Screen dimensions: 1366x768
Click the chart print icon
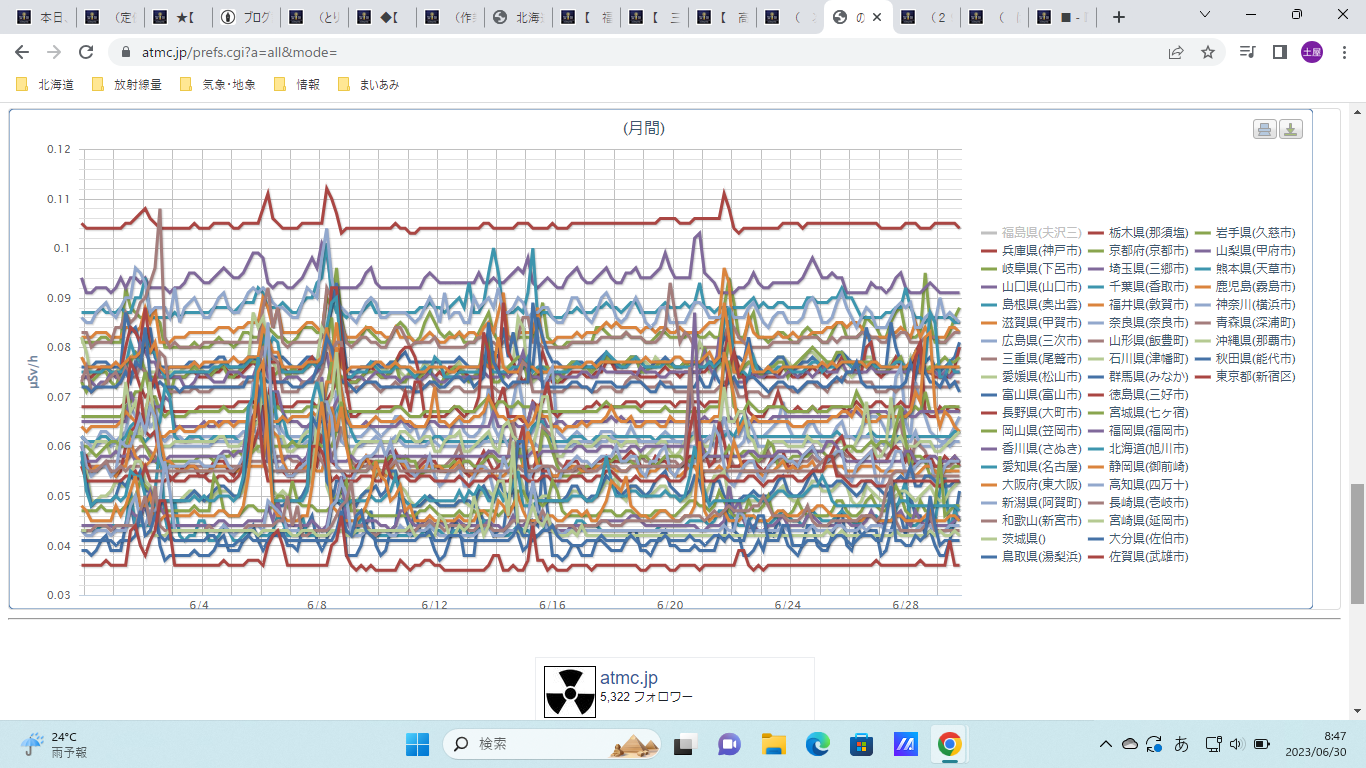coord(1265,129)
